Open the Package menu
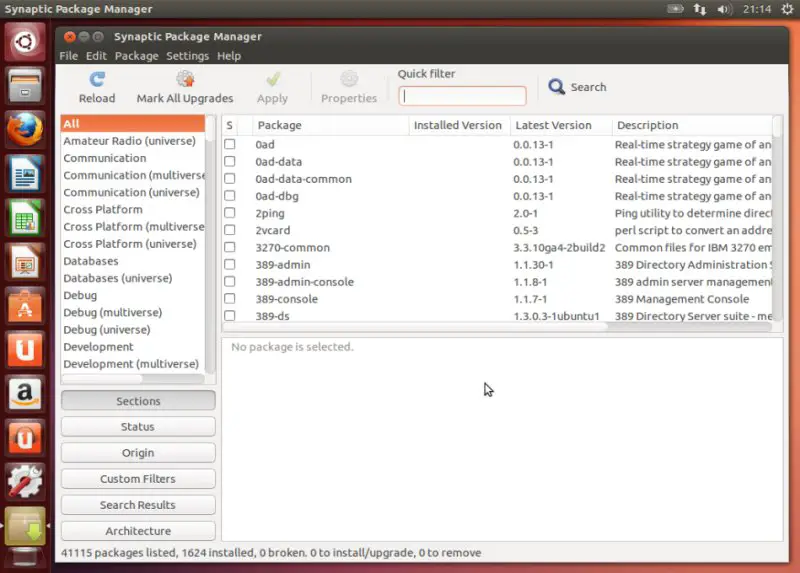Image resolution: width=800 pixels, height=573 pixels. click(x=136, y=56)
